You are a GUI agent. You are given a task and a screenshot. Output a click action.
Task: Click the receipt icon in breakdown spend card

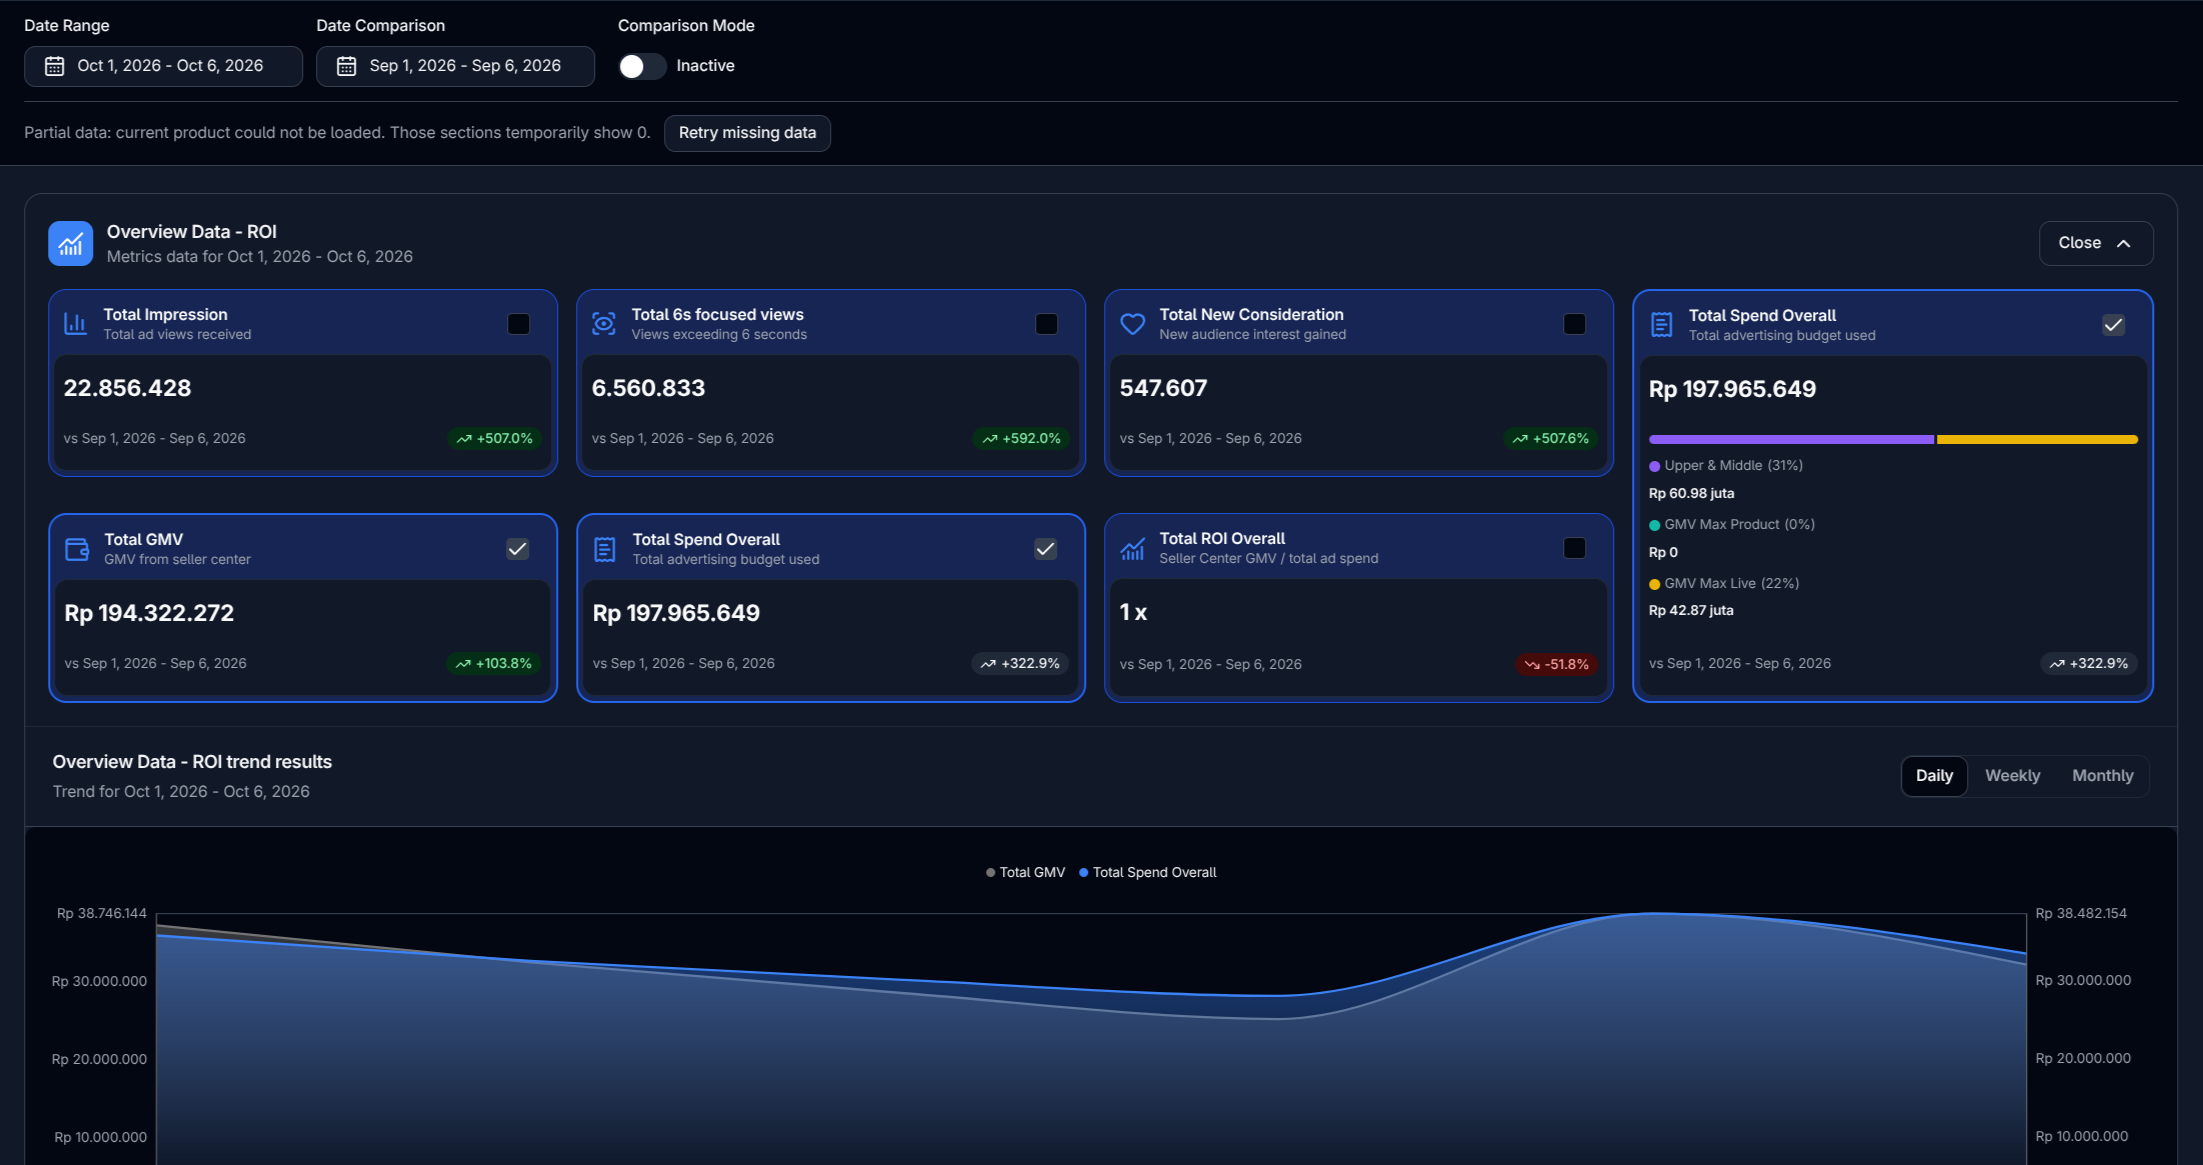[x=1661, y=325]
